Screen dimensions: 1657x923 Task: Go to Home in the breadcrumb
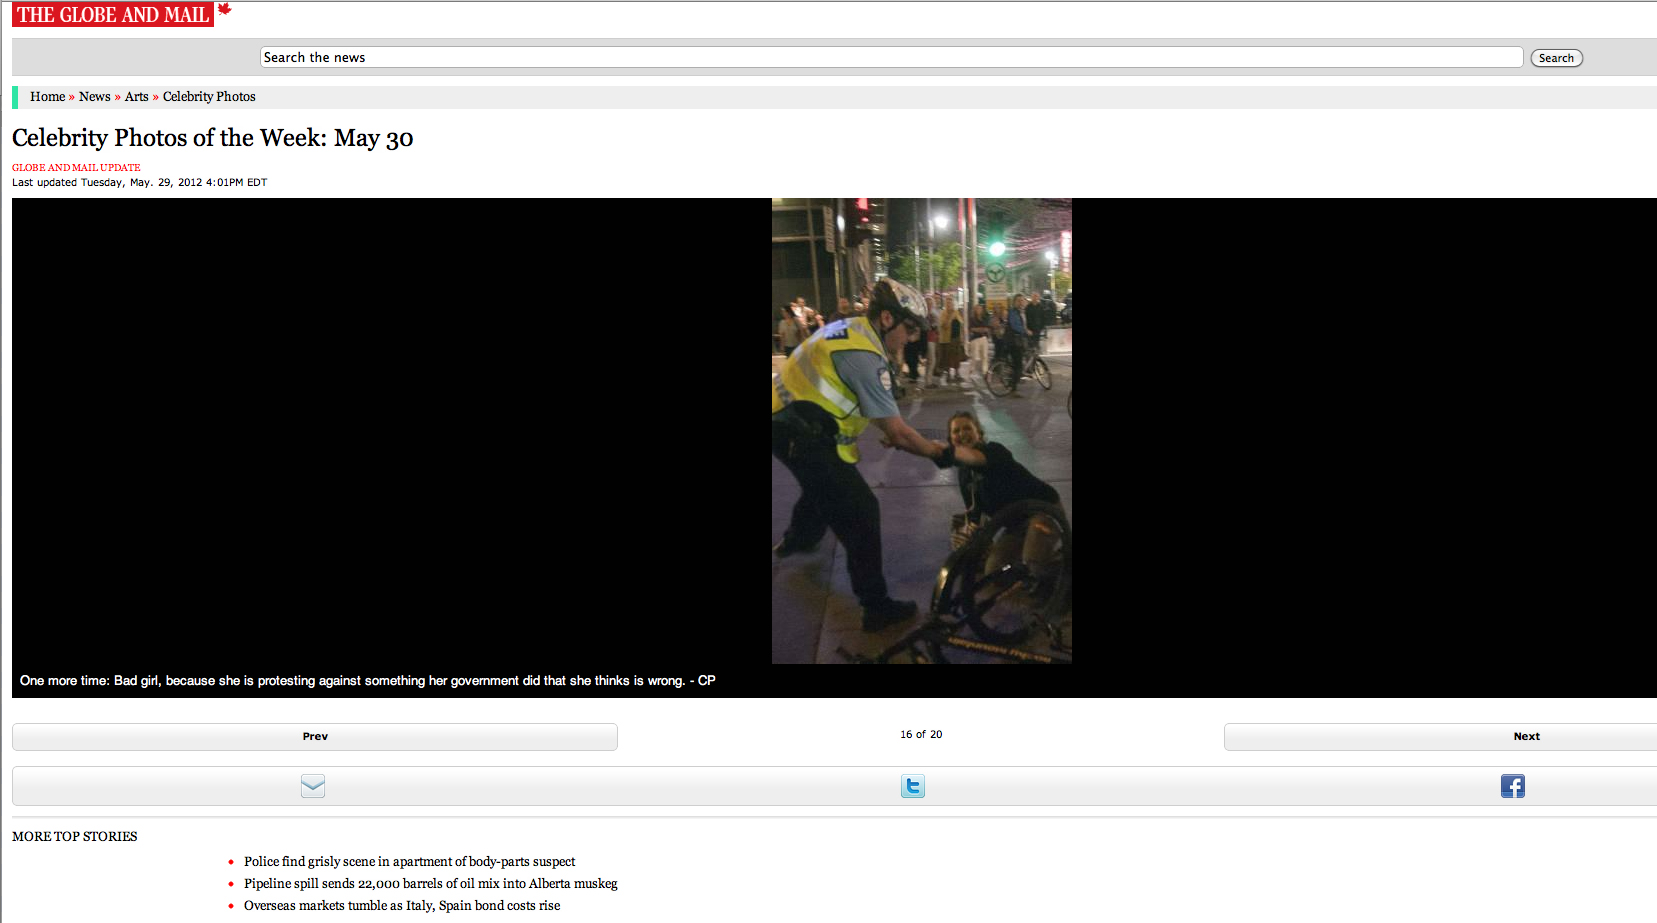point(47,97)
